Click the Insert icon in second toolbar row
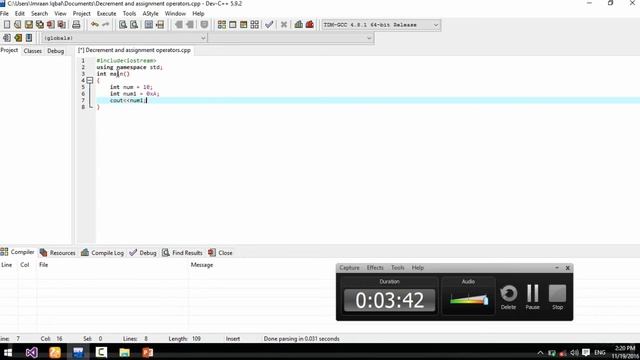 pos(7,38)
